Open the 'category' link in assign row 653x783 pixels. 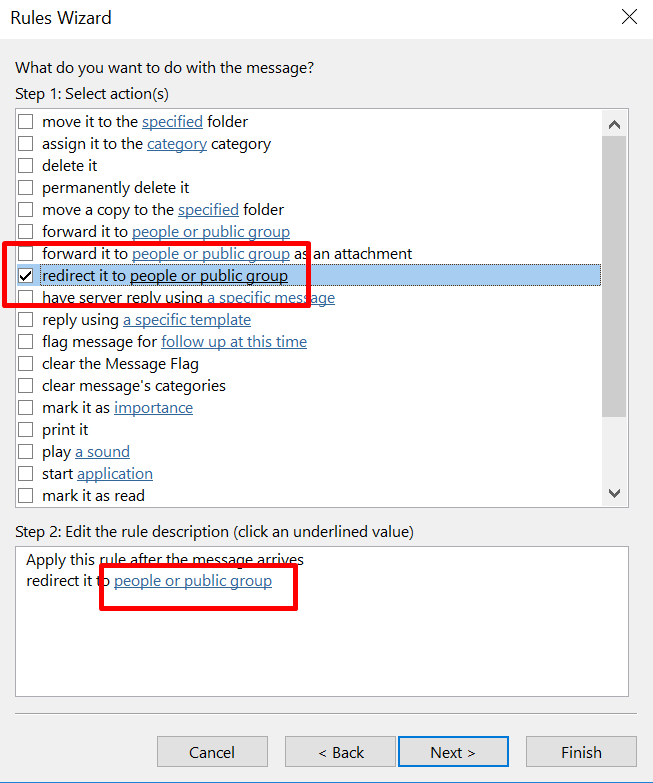[x=177, y=144]
